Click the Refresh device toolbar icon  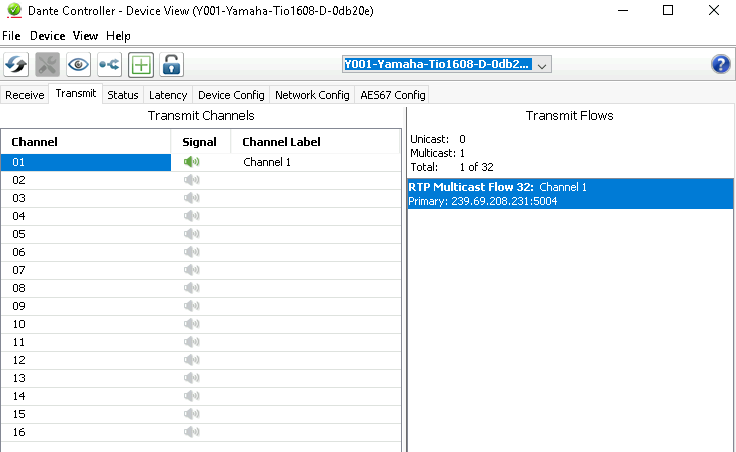(x=16, y=64)
